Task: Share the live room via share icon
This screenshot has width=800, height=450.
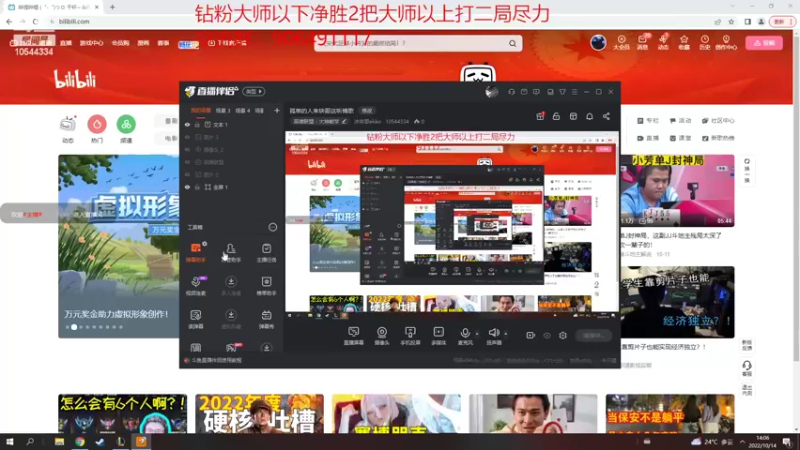Action: point(606,116)
